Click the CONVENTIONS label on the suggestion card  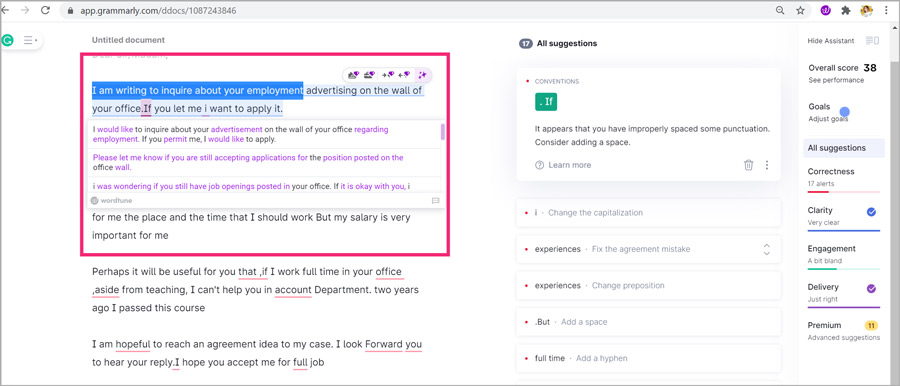pyautogui.click(x=556, y=82)
